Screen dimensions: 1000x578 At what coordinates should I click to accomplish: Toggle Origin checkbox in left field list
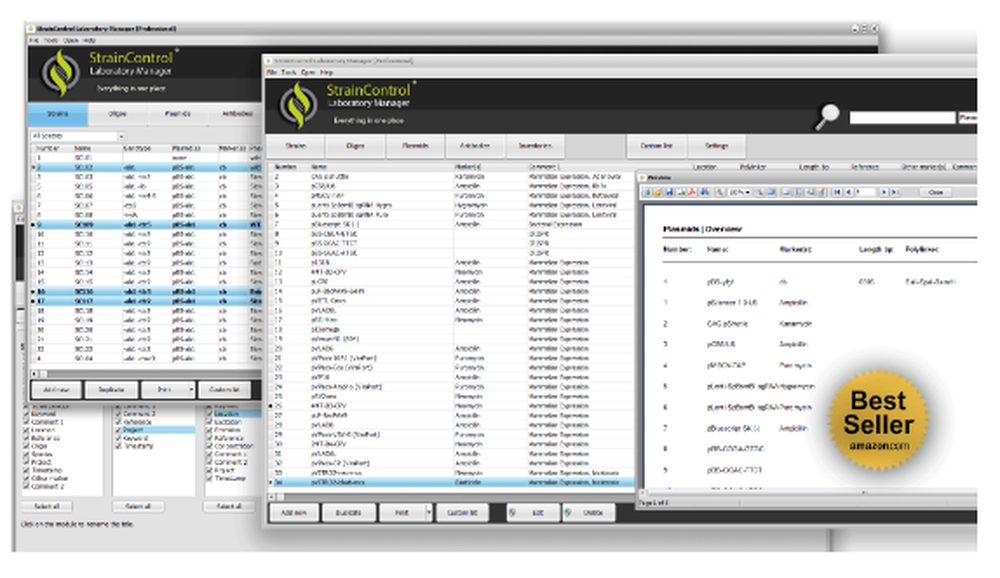pyautogui.click(x=26, y=446)
